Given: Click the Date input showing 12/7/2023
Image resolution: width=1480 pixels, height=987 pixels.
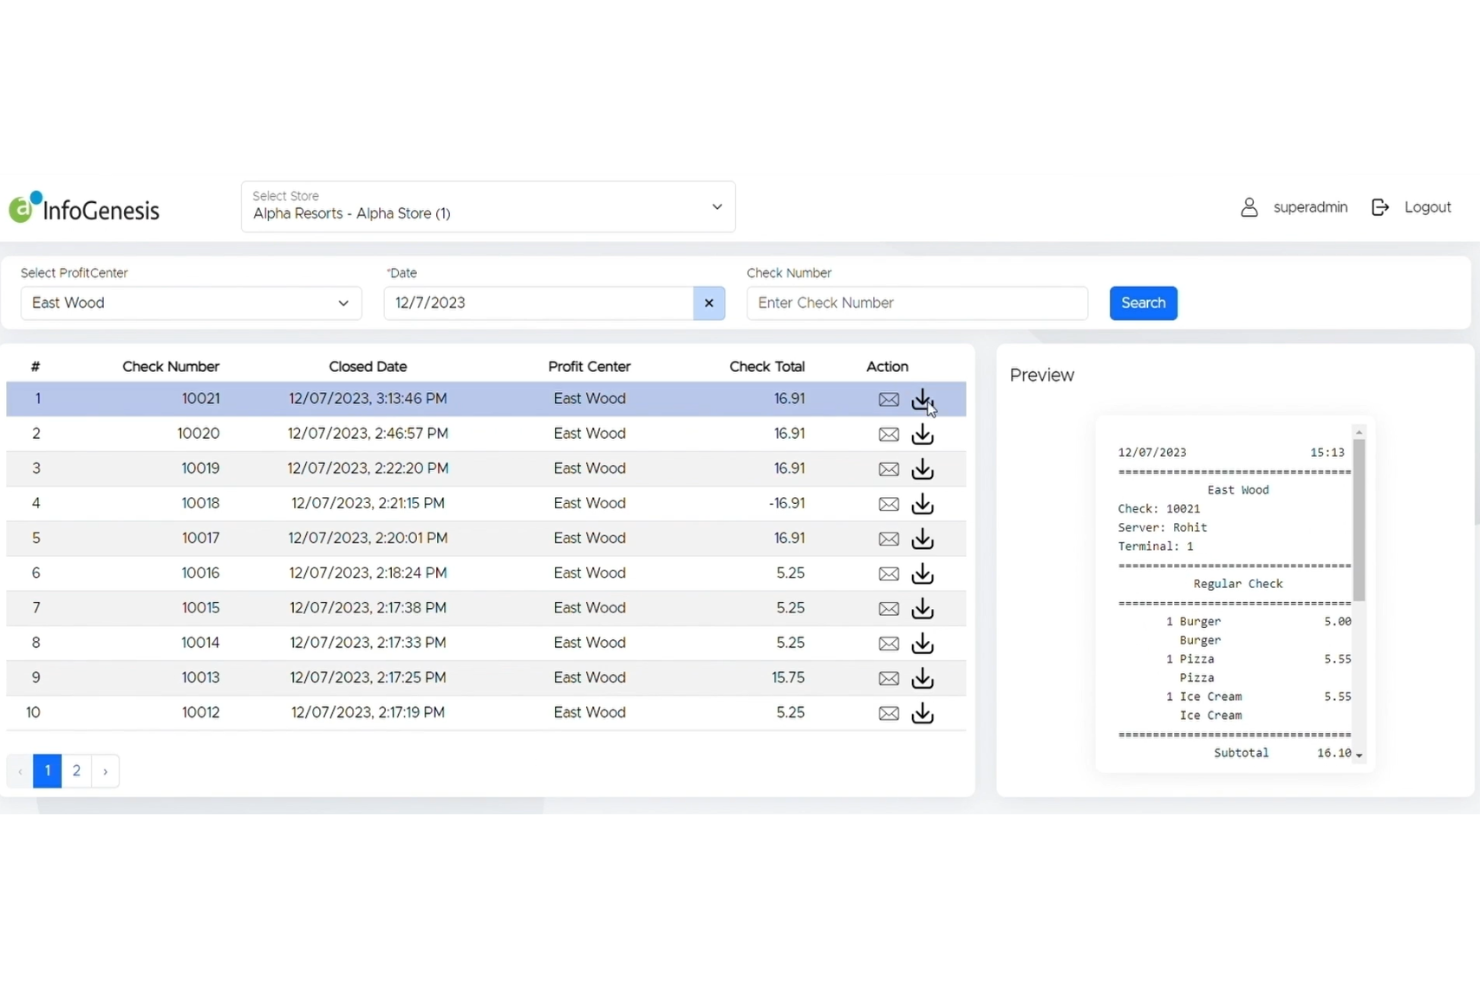Looking at the screenshot, I should click(539, 303).
